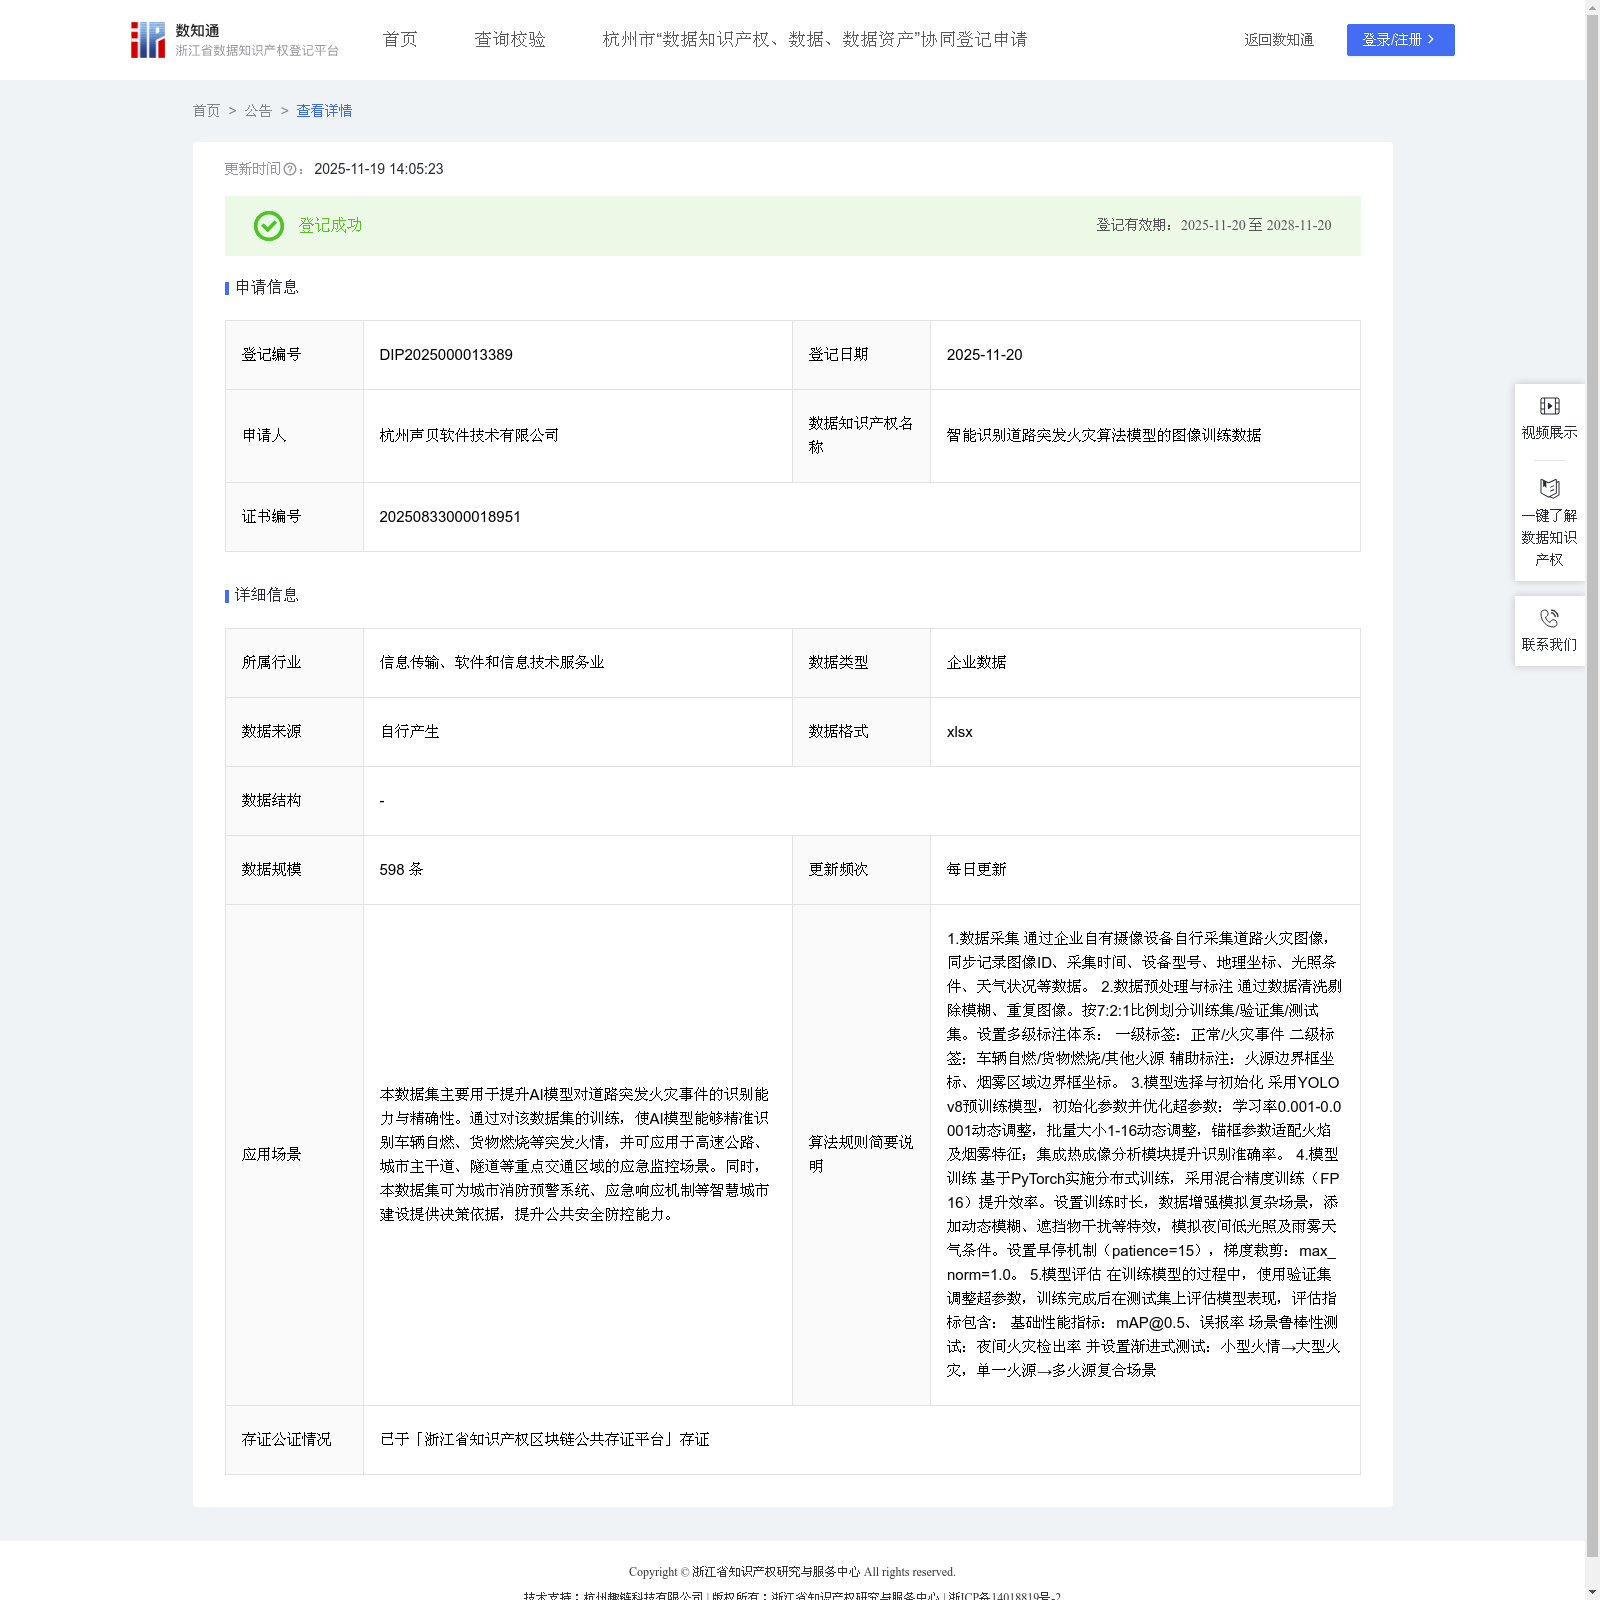Click certificate number 20250833000018951
This screenshot has height=1600, width=1600.
click(450, 517)
